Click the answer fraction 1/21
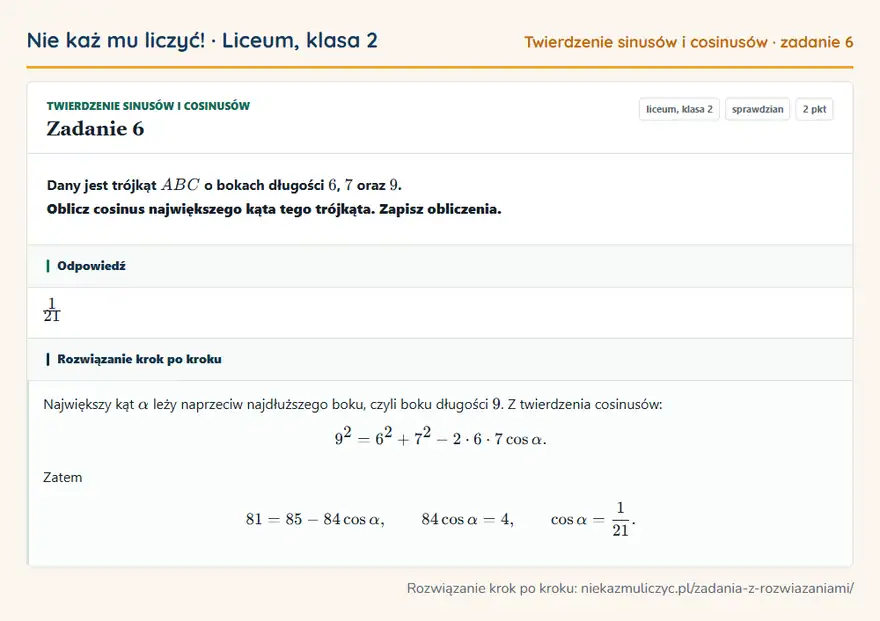Screen dimensions: 880x621 [x=52, y=310]
